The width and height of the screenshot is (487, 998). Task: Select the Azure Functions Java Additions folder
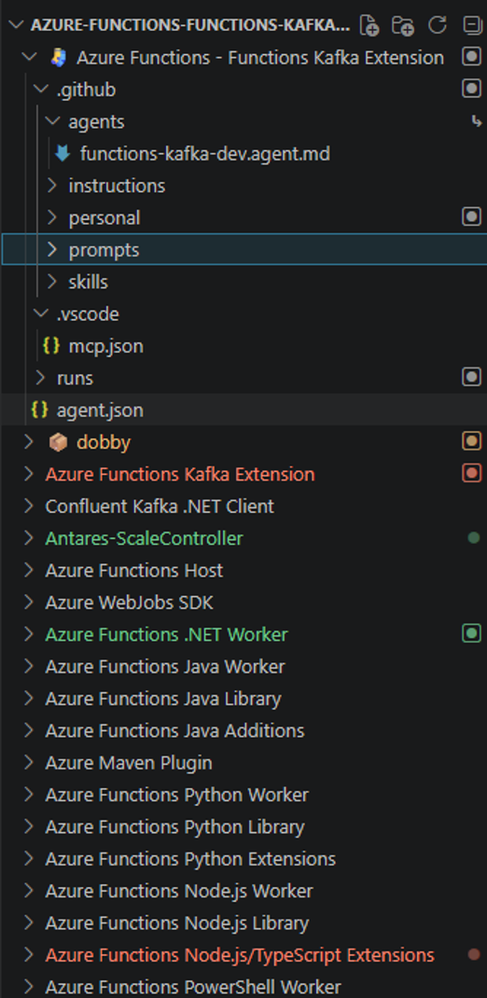click(174, 730)
